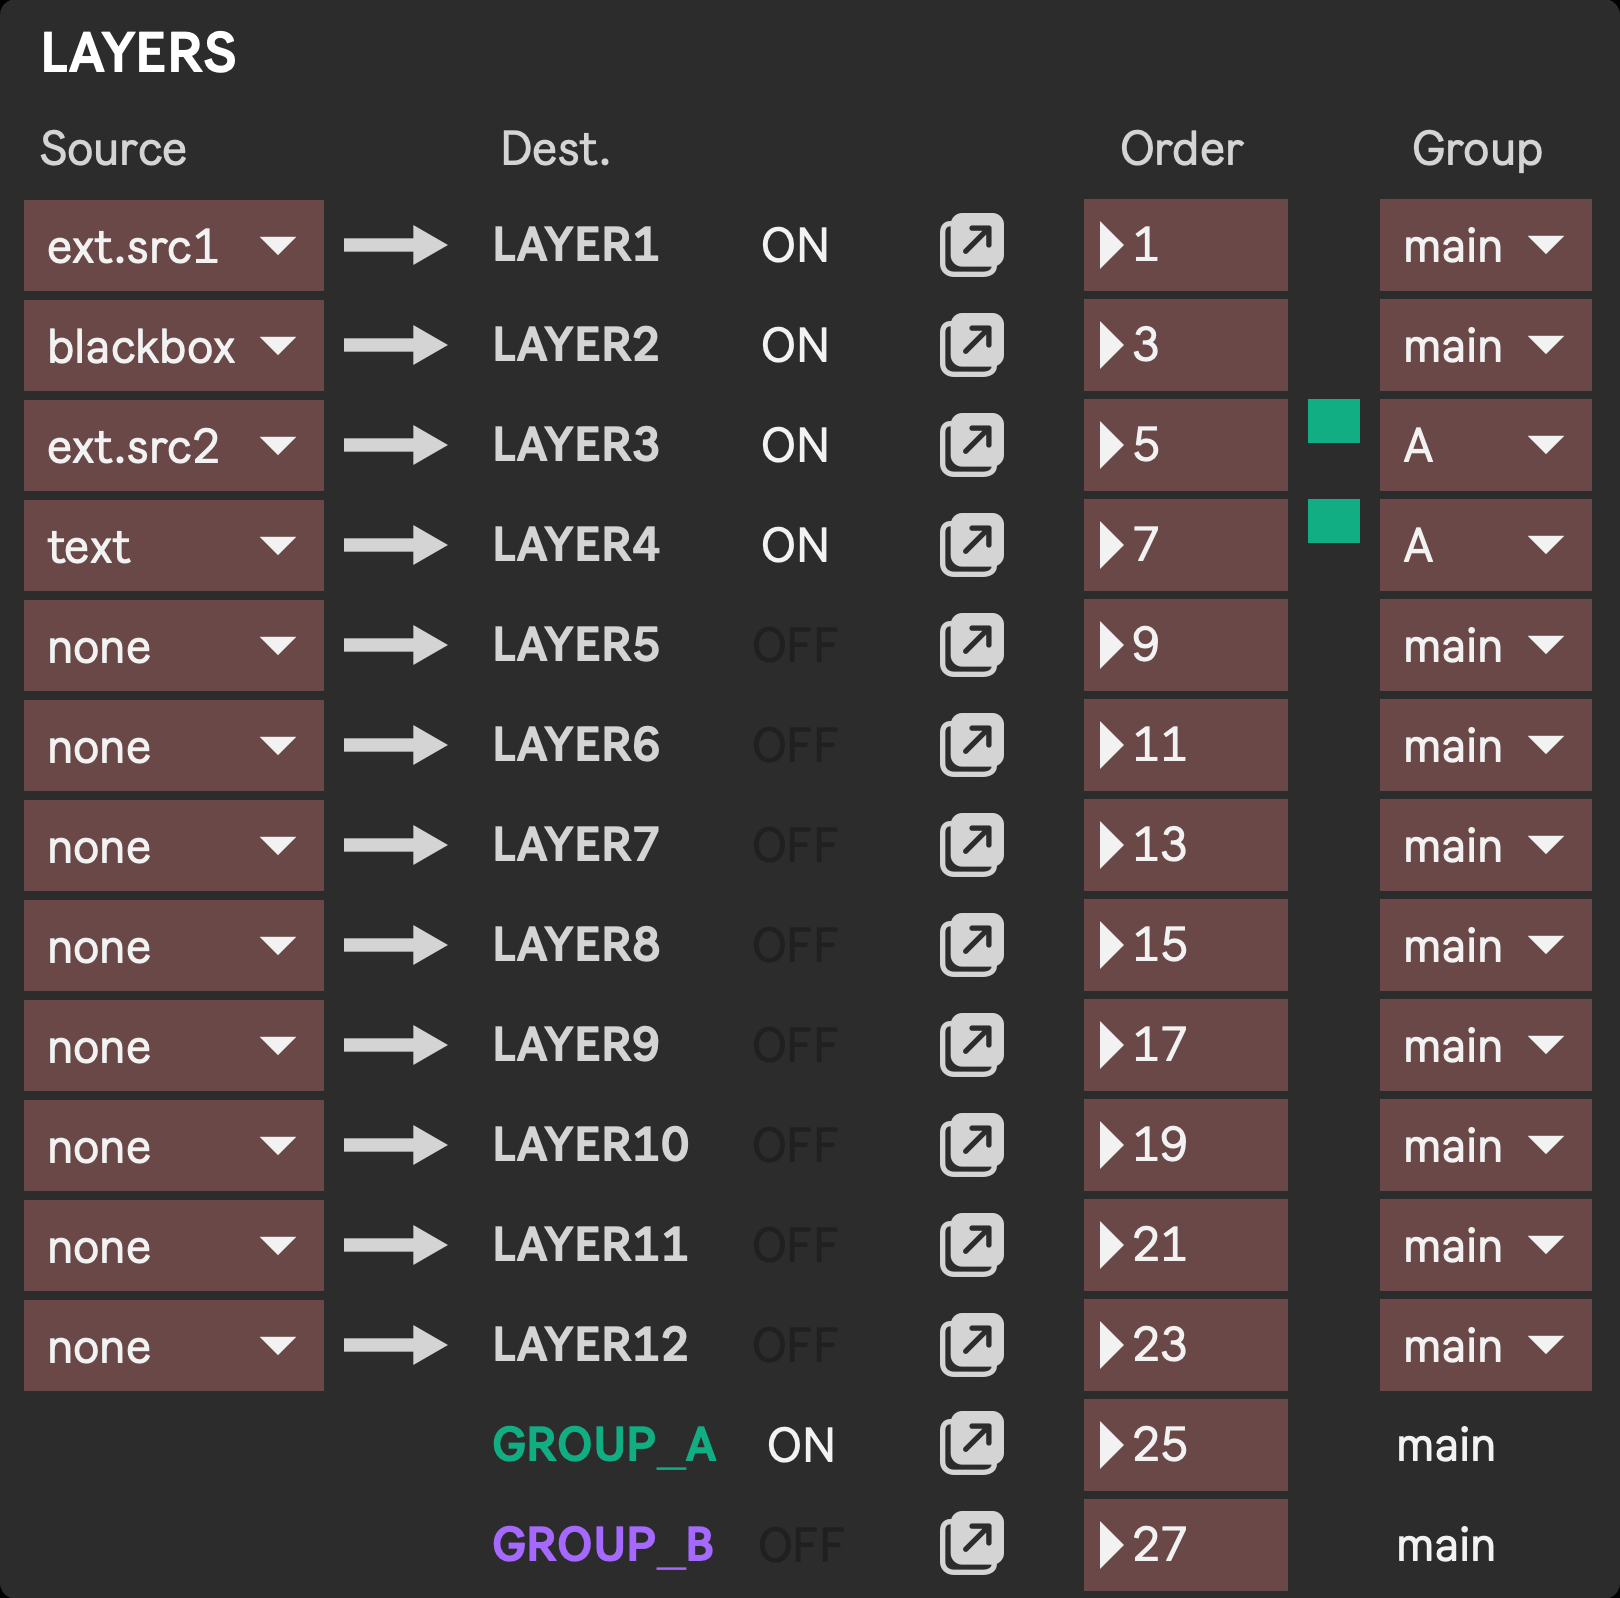Screen dimensions: 1620x1598
Task: Open LAYER6 pop-out window icon
Action: coord(971,745)
